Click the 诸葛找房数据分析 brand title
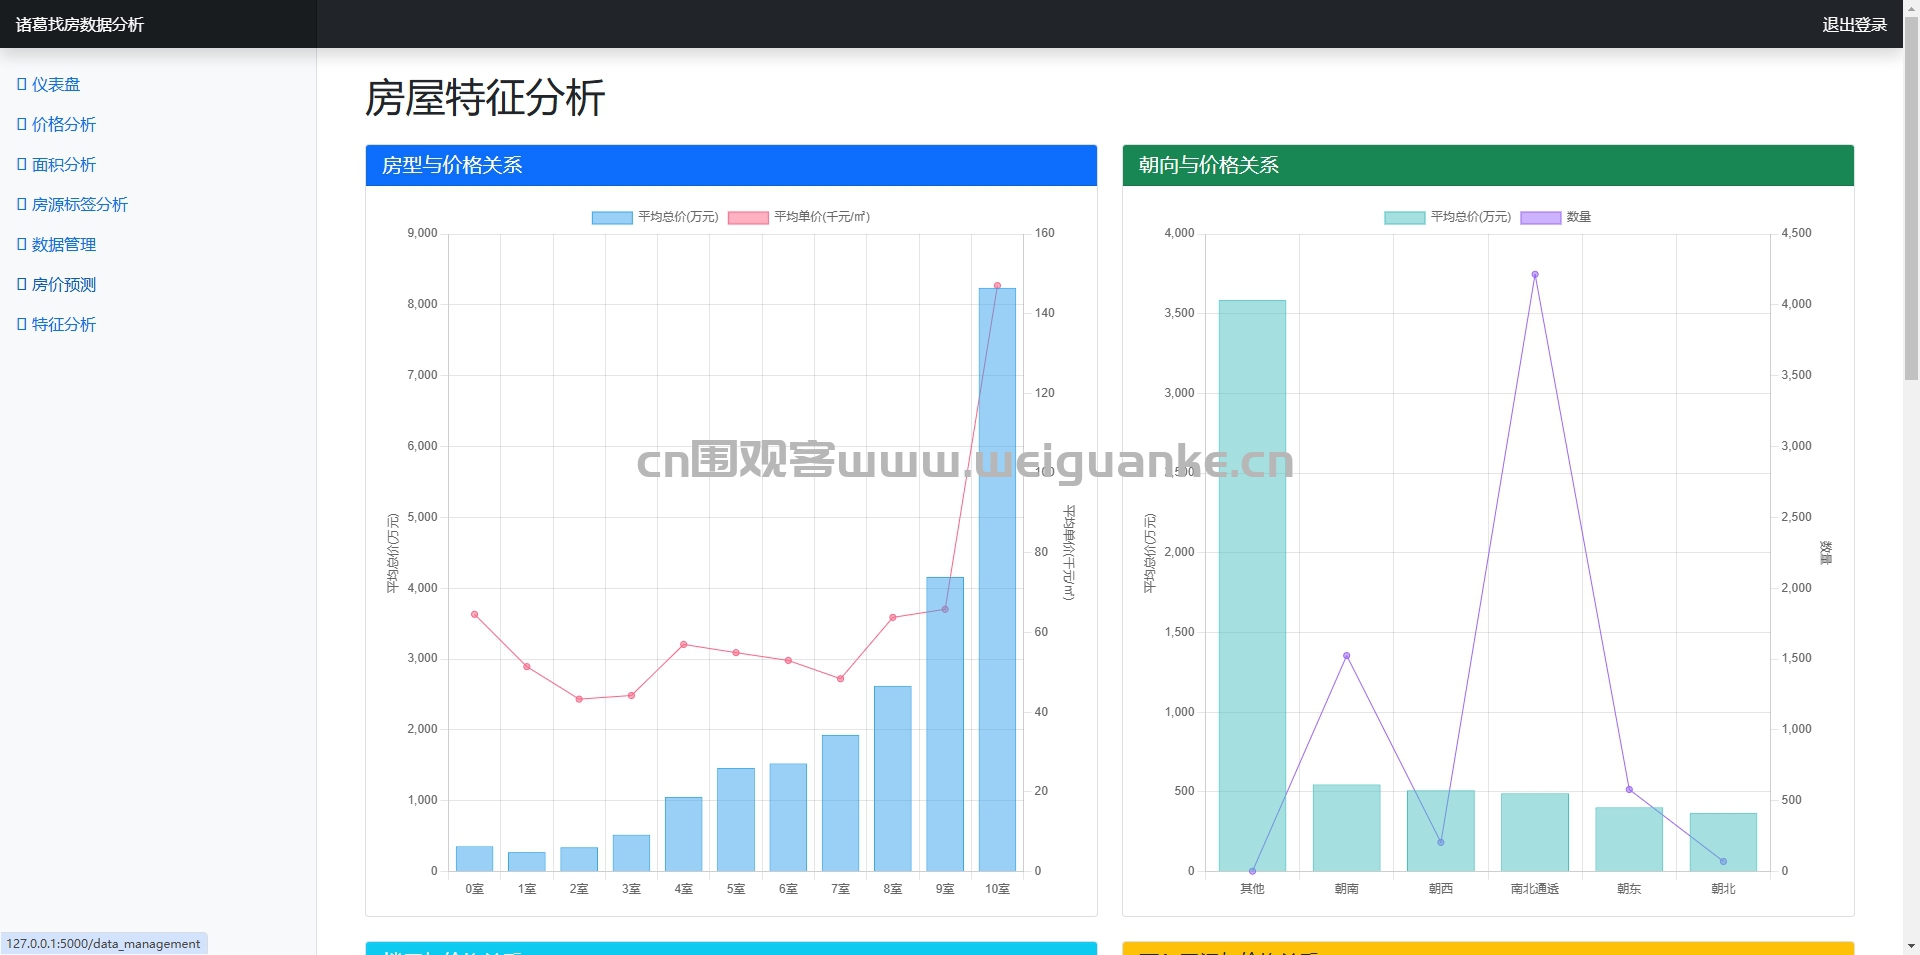The width and height of the screenshot is (1920, 955). pyautogui.click(x=80, y=25)
